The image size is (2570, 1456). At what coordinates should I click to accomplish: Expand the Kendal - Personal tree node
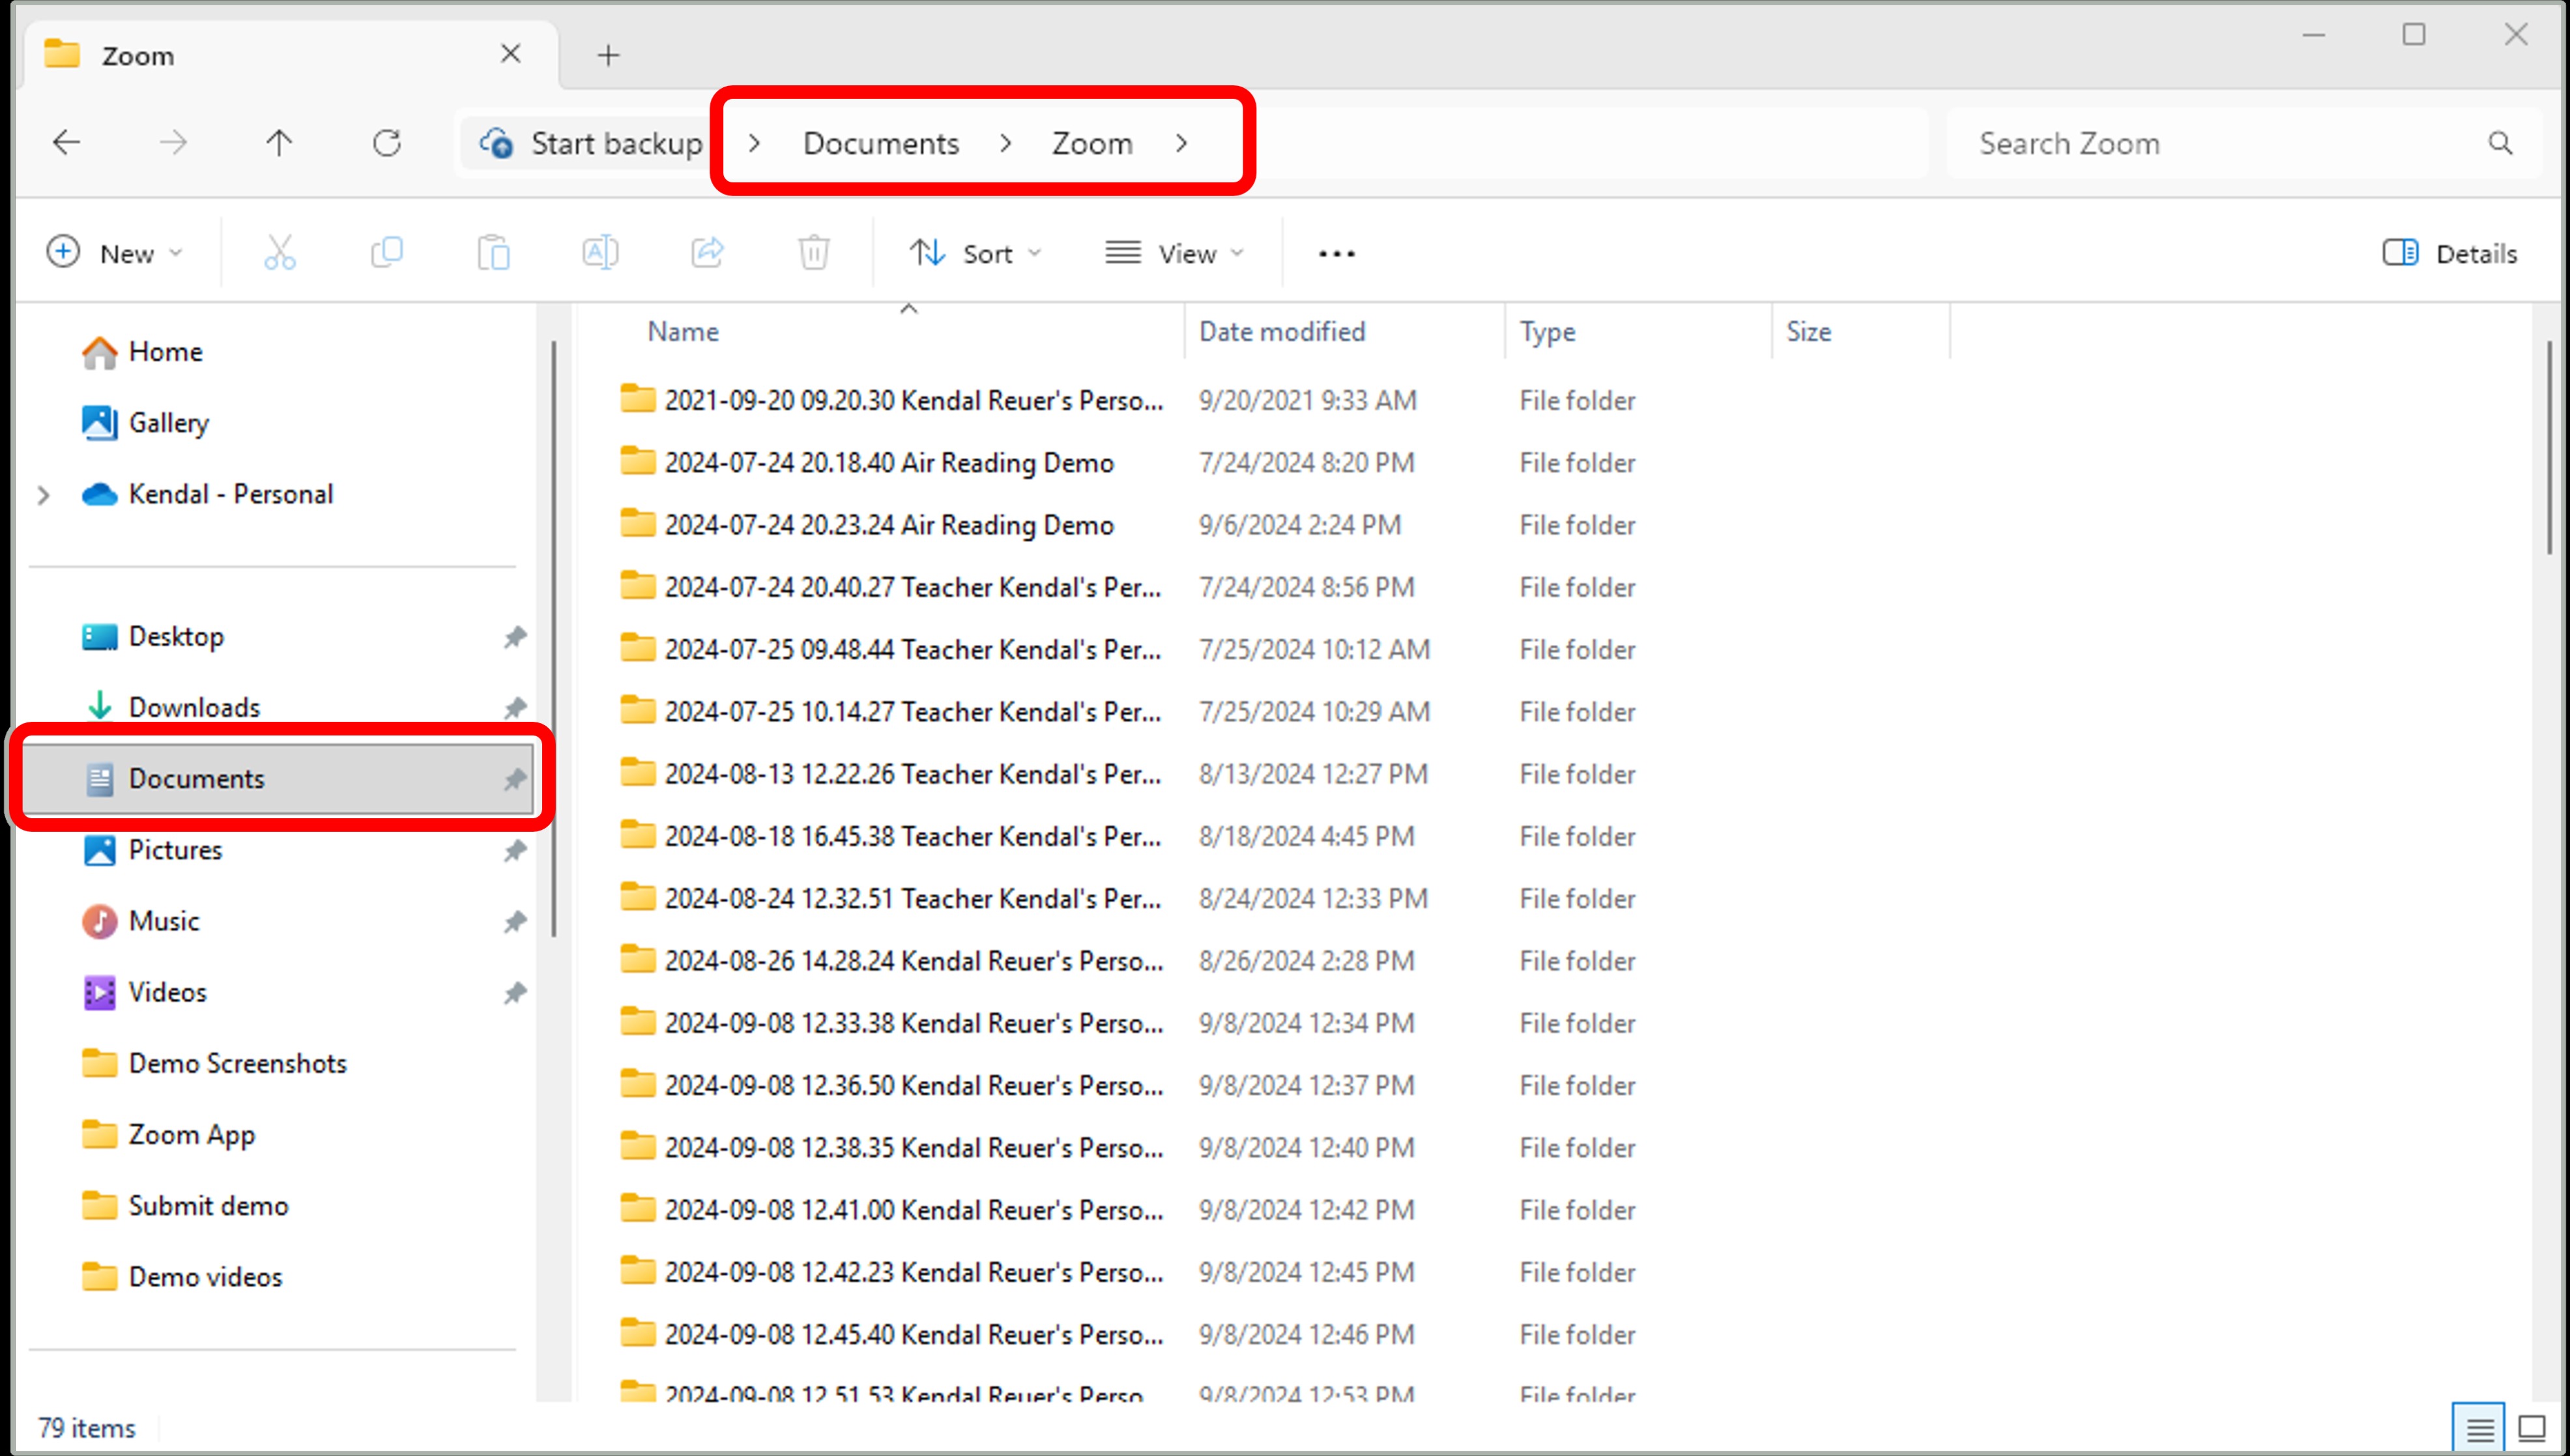coord(43,495)
